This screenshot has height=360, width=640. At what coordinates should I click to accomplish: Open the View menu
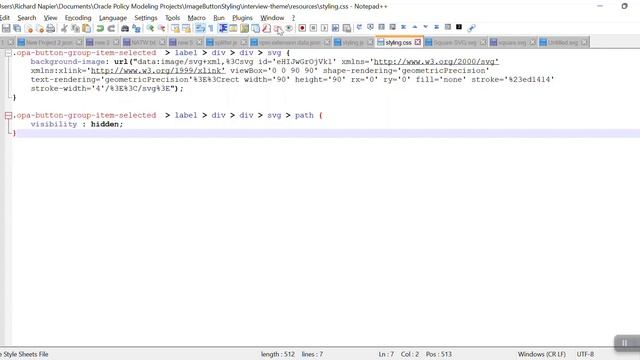tap(51, 18)
